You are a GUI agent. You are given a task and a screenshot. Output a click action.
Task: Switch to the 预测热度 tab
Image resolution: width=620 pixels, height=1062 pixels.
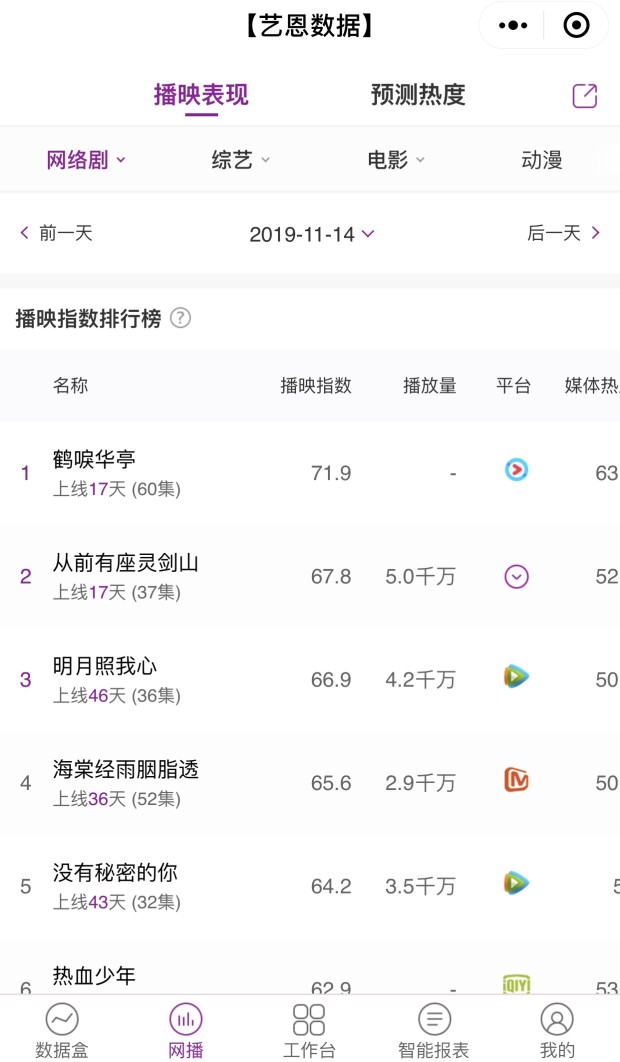coord(418,95)
